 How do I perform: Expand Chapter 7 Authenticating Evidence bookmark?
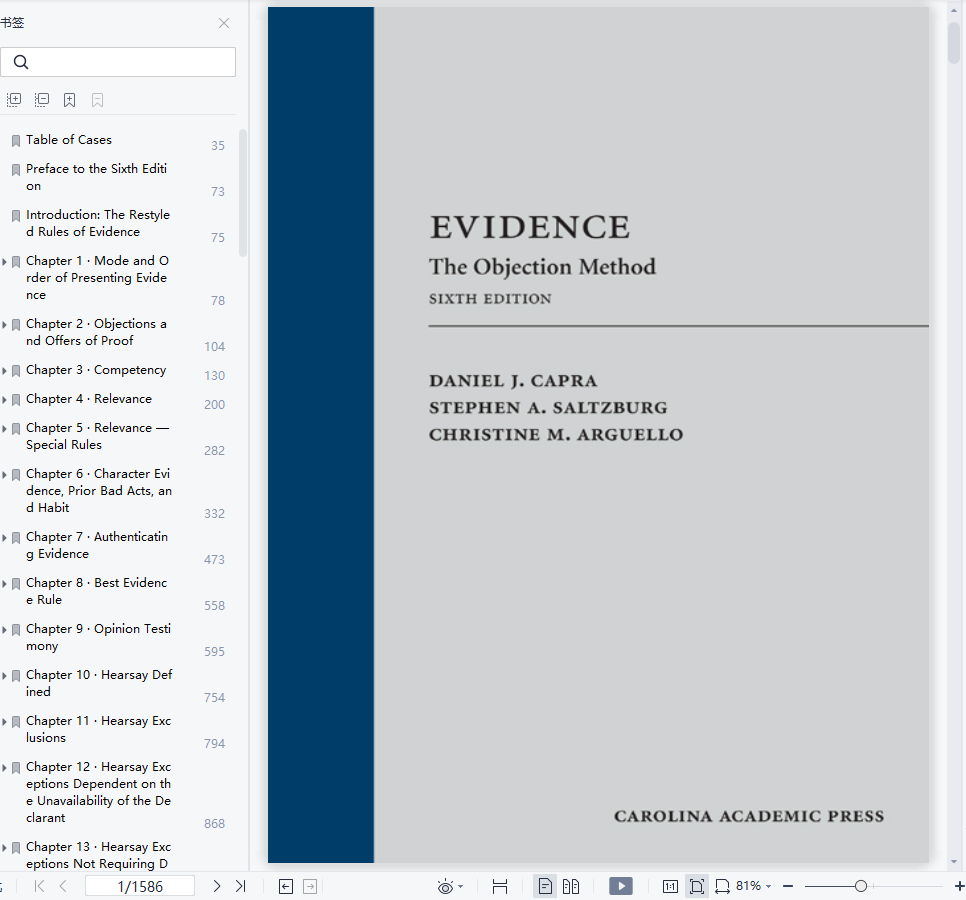[4, 538]
